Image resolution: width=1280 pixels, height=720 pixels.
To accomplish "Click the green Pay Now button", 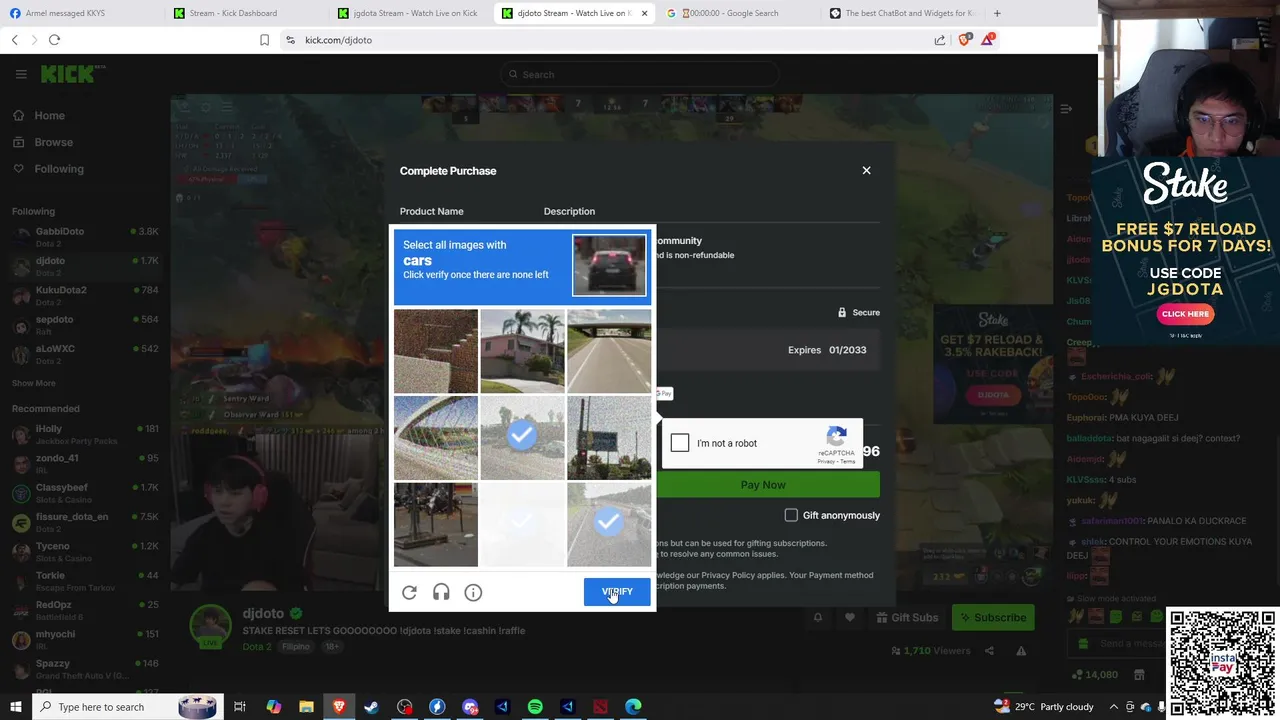I will tap(763, 485).
